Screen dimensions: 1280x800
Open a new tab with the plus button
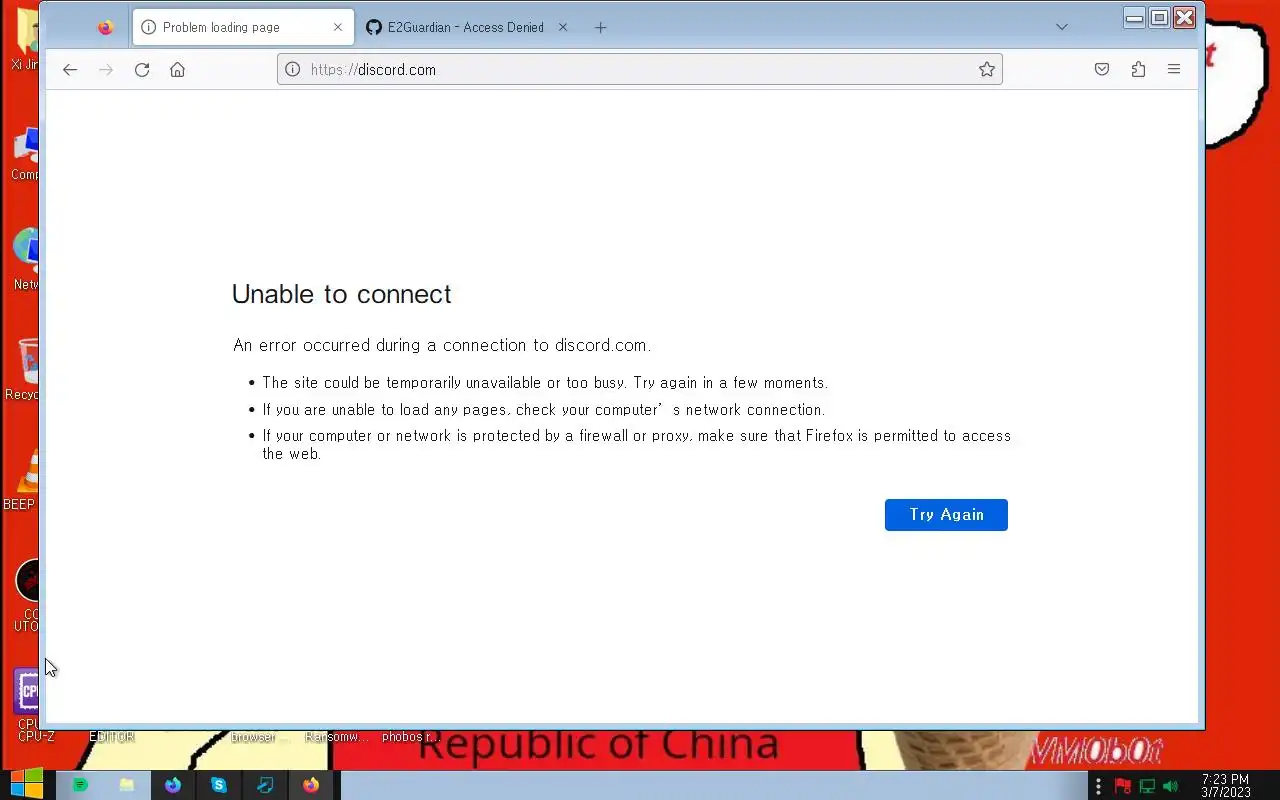point(600,28)
